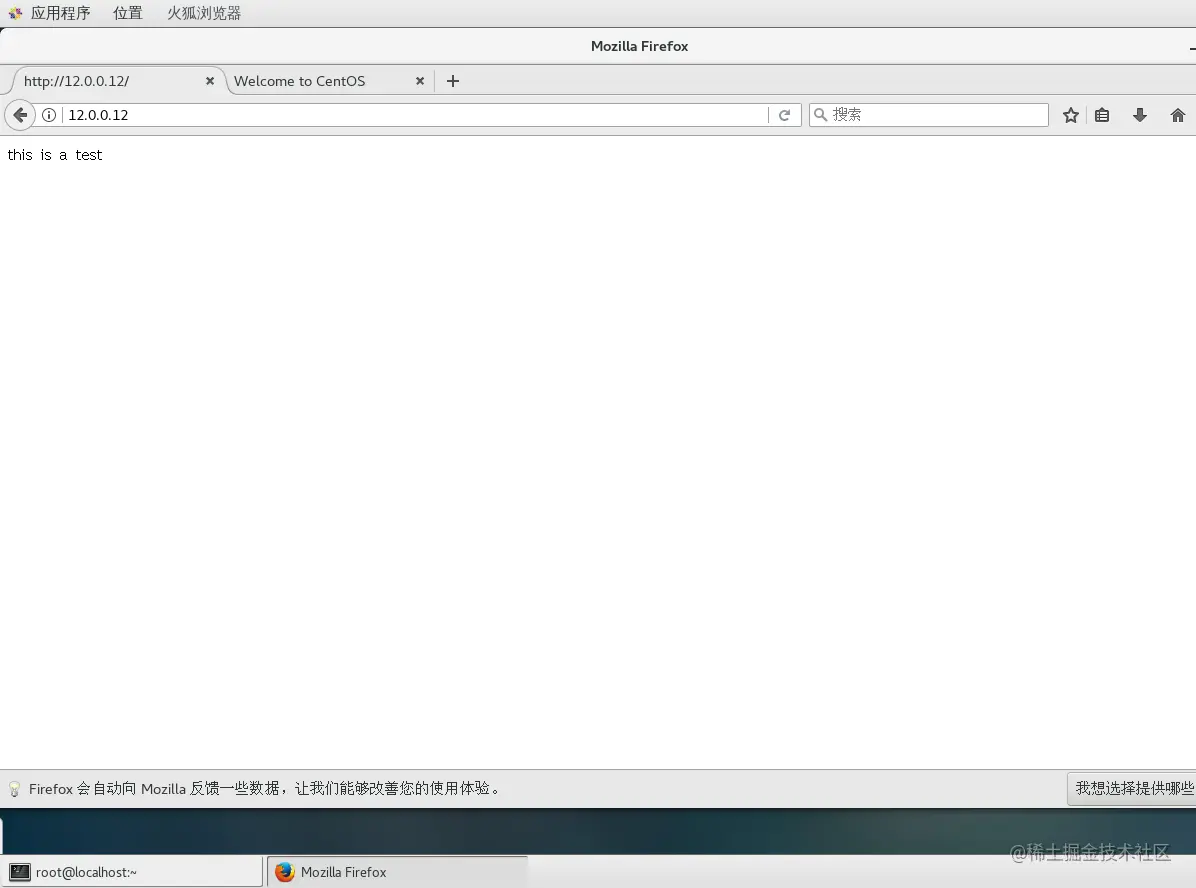This screenshot has height=888, width=1196.
Task: Go to the Firefox home page
Action: point(1178,115)
